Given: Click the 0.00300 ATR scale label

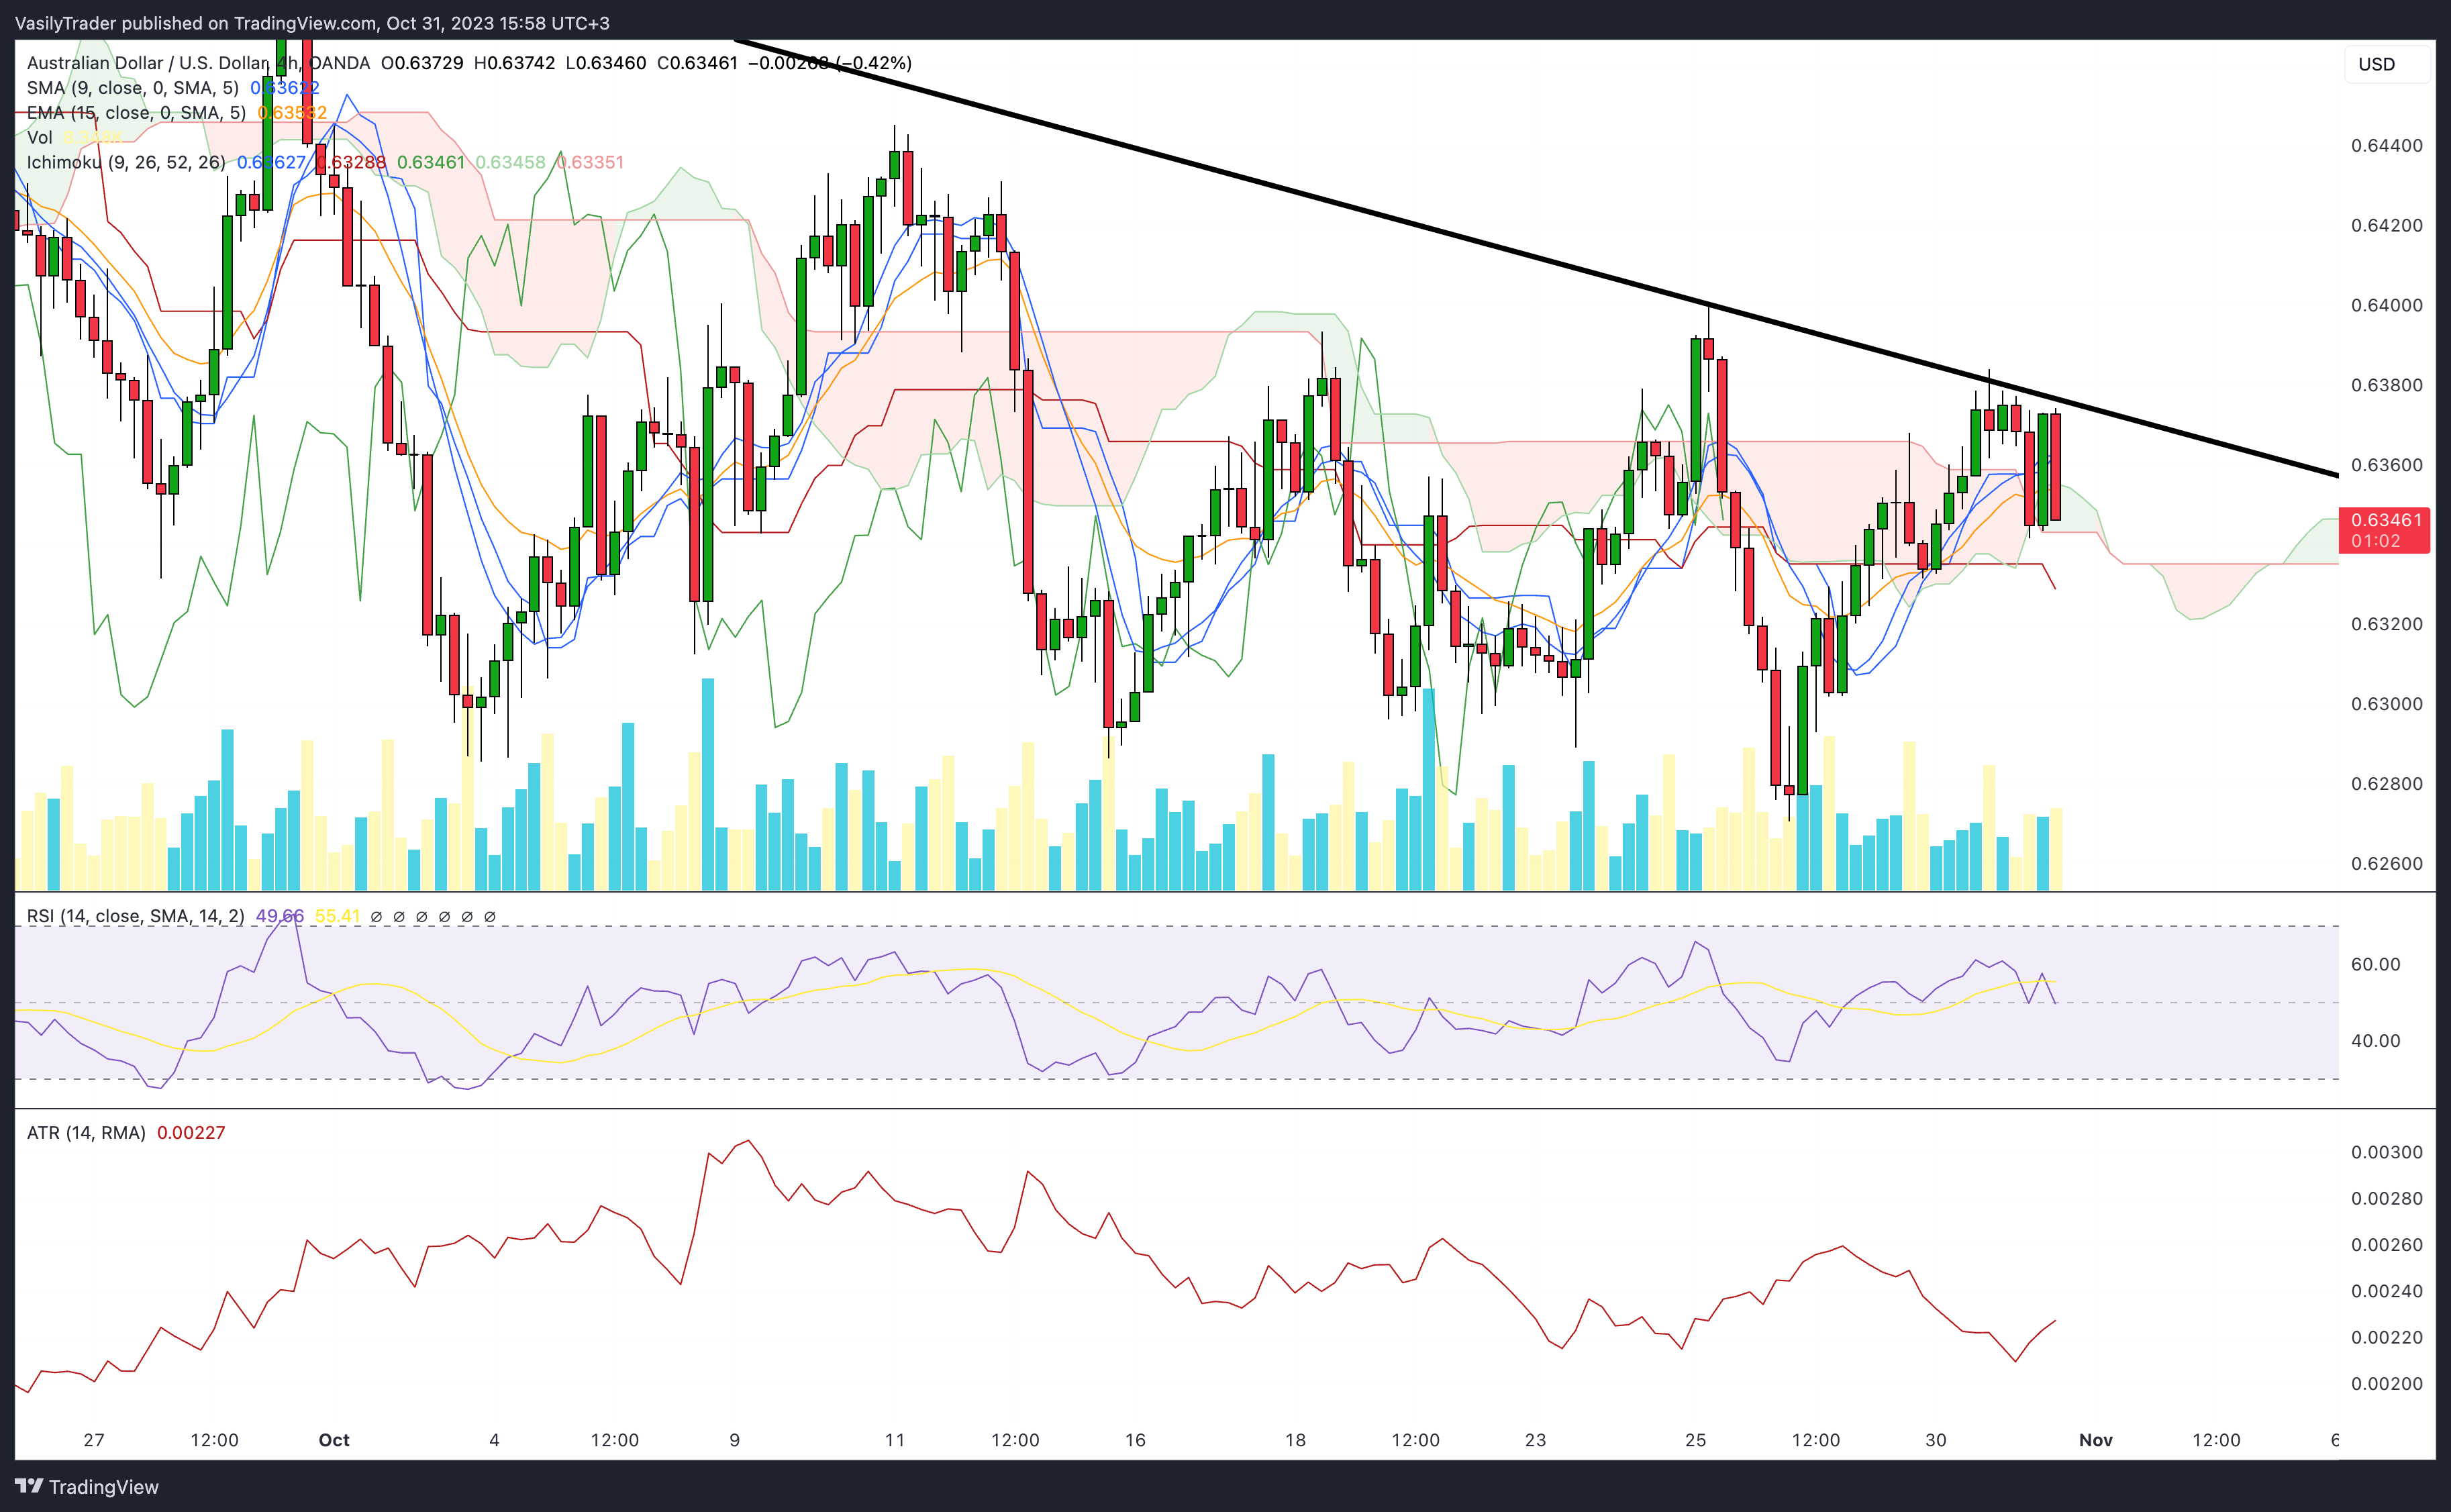Looking at the screenshot, I should [x=2387, y=1153].
